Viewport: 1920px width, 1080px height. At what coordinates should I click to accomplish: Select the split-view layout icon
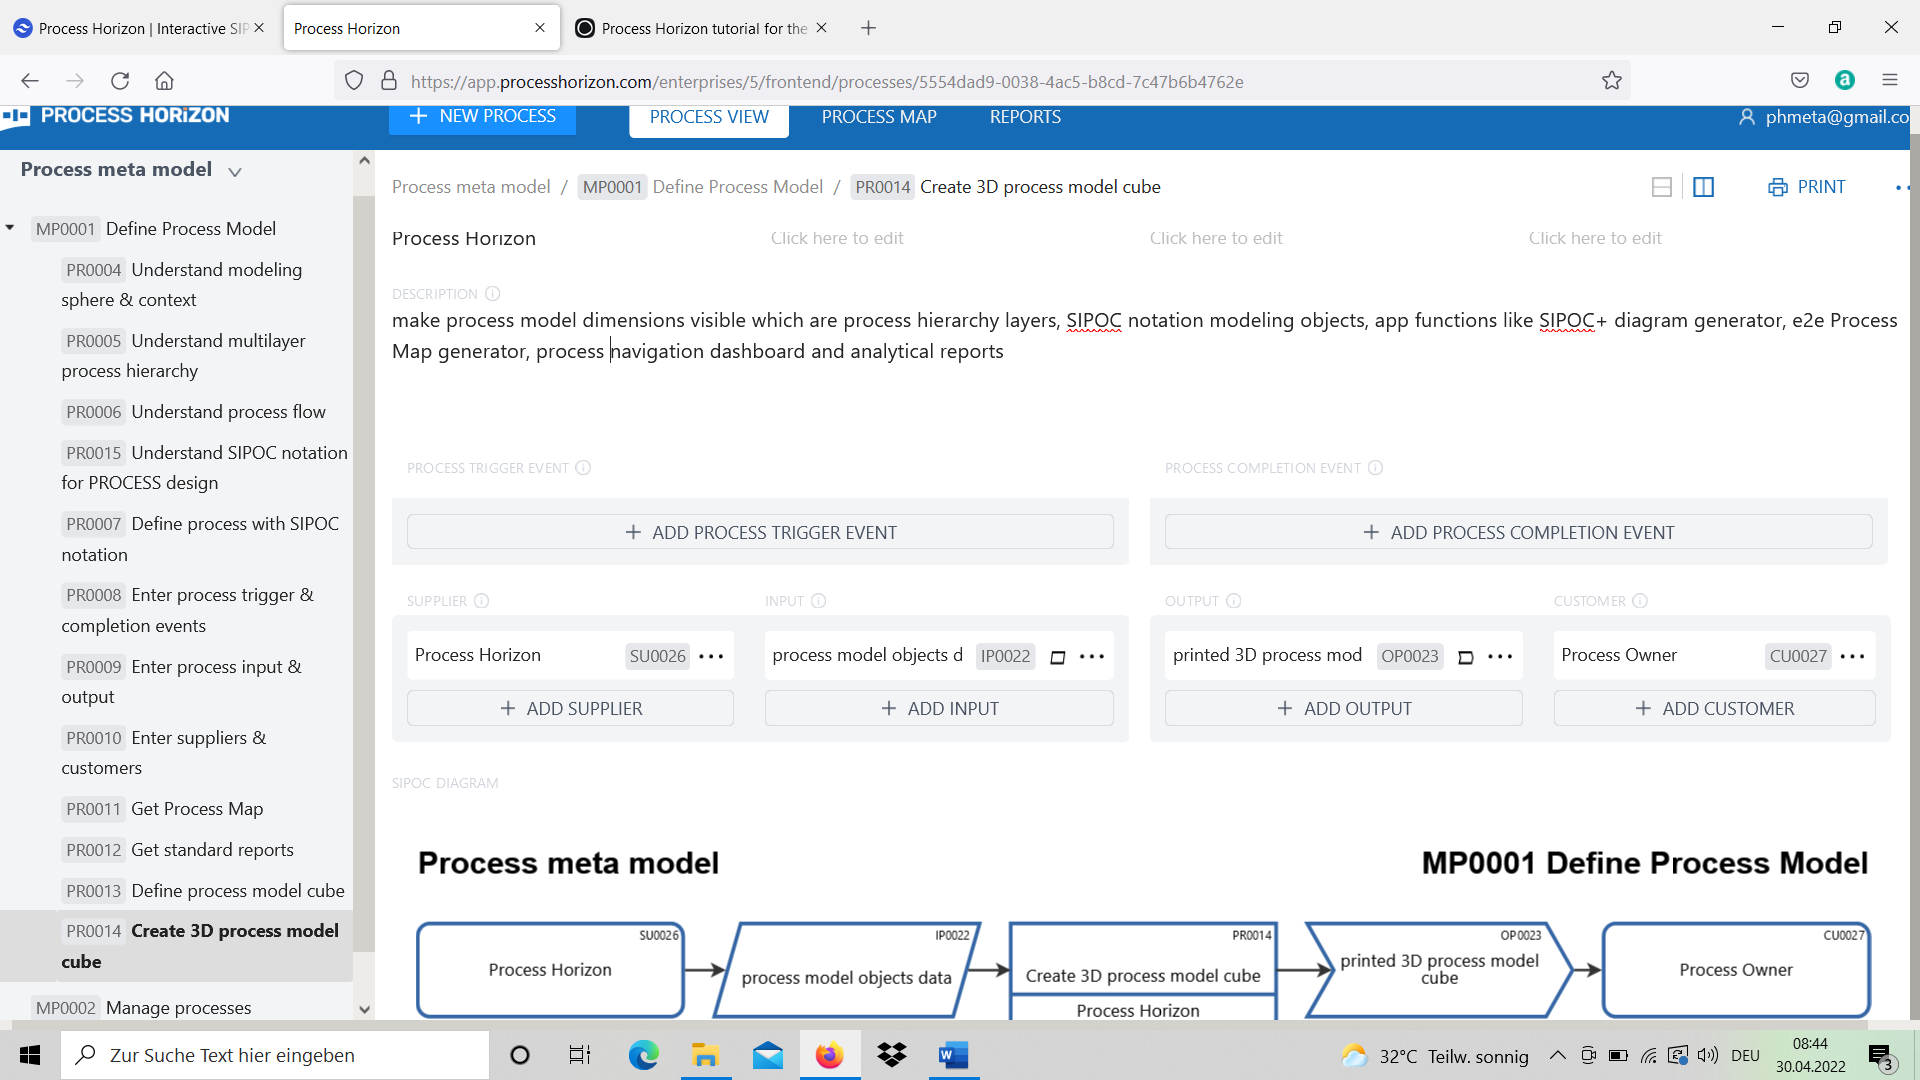point(1704,187)
